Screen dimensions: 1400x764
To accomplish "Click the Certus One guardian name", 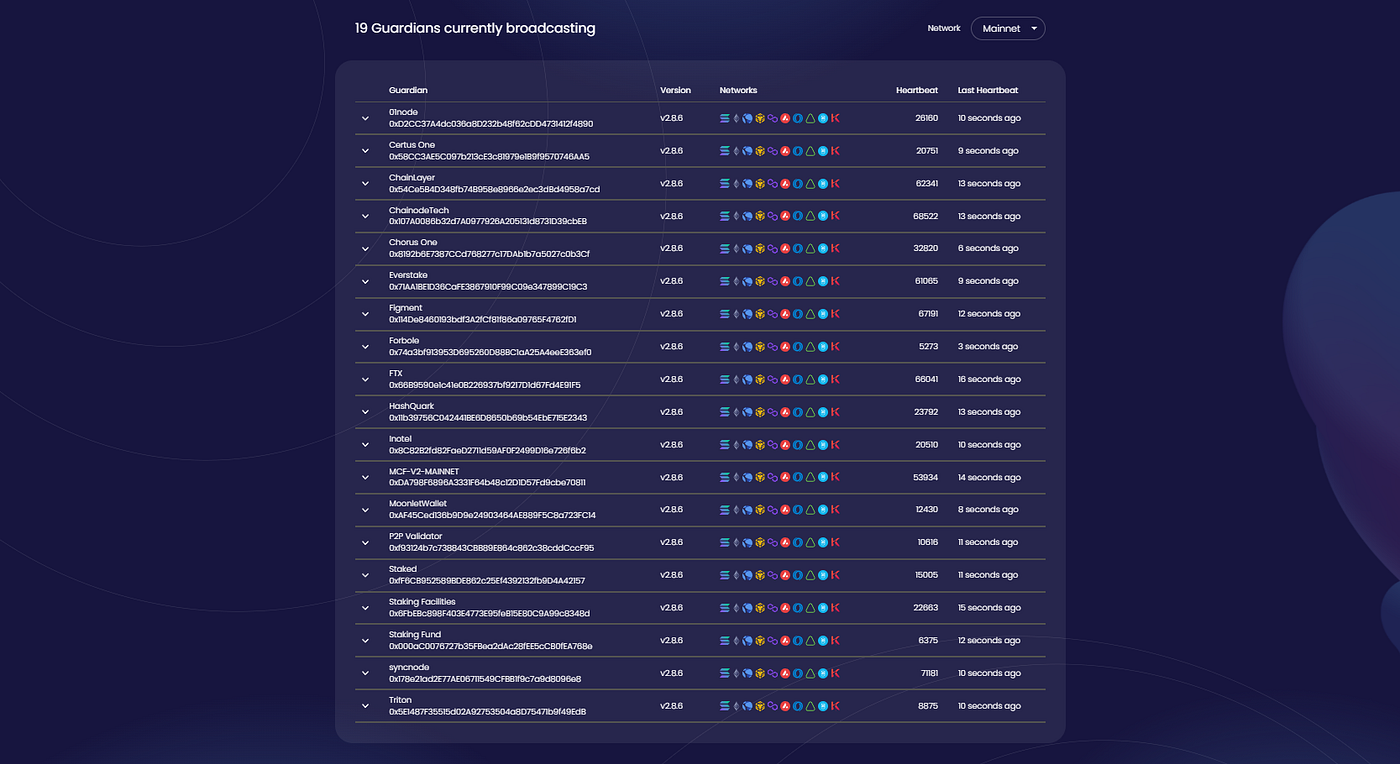I will 412,145.
